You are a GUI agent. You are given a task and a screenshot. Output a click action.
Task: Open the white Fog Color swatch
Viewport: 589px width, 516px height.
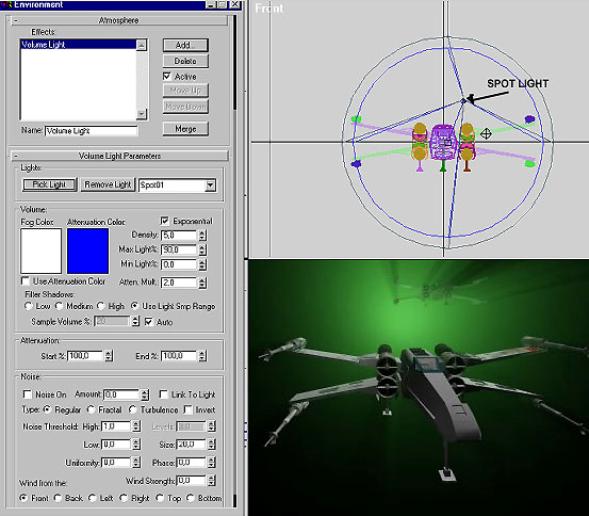point(41,251)
